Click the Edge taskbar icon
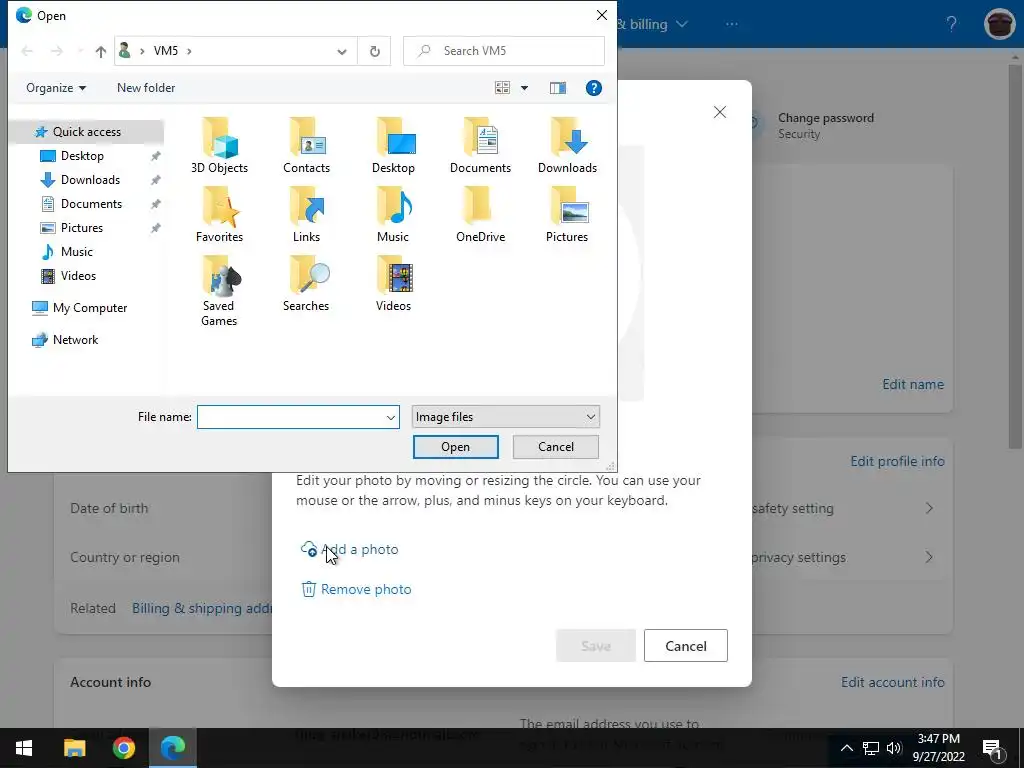 pyautogui.click(x=173, y=748)
